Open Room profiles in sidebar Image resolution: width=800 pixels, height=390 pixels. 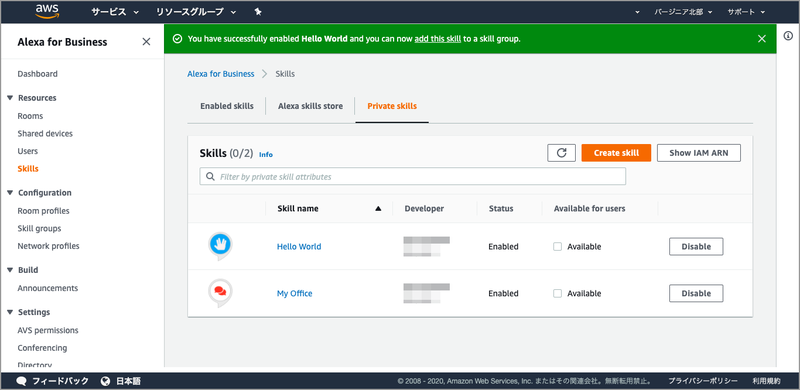(43, 211)
